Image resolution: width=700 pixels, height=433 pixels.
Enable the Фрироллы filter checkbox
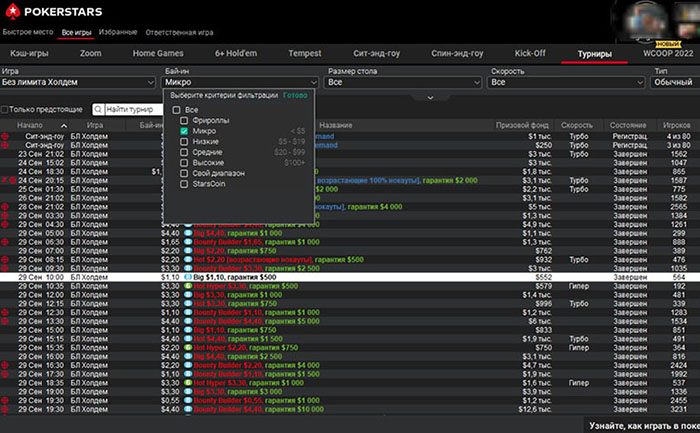click(x=184, y=121)
